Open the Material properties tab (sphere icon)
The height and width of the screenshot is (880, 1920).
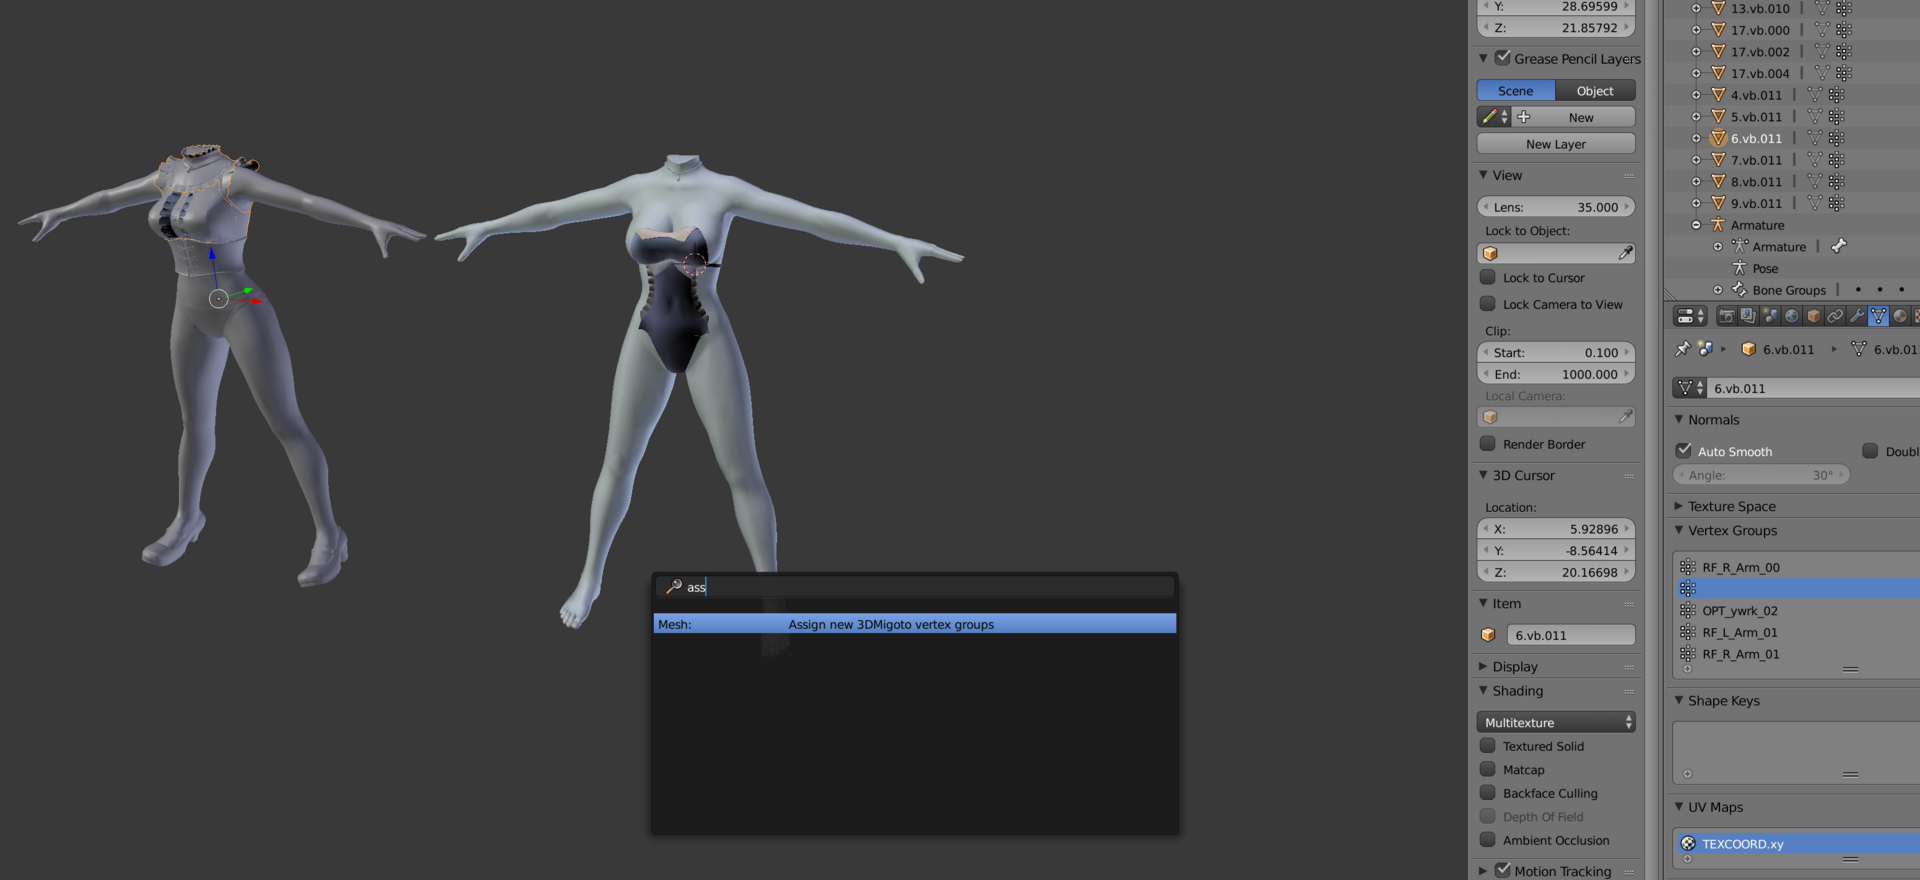pyautogui.click(x=1901, y=316)
